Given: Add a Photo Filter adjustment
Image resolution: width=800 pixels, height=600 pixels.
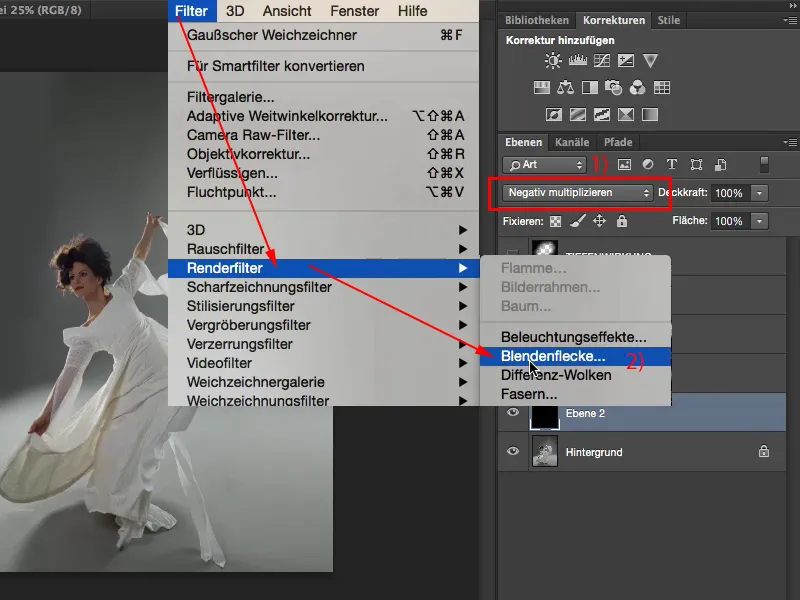Looking at the screenshot, I should tap(613, 88).
